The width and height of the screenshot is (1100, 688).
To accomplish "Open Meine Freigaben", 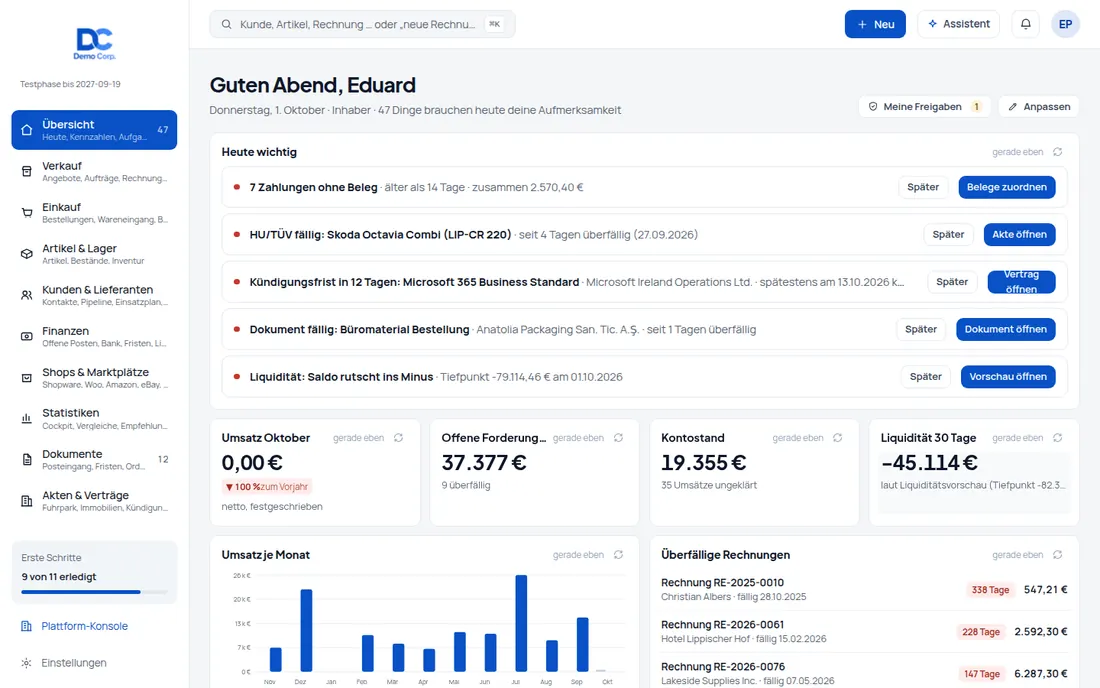I will (x=925, y=107).
